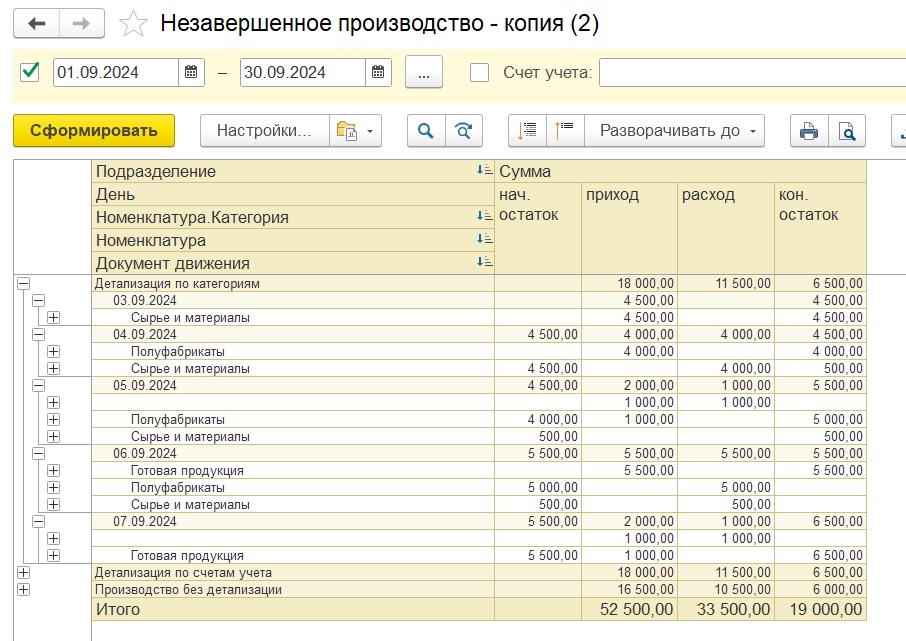906x641 pixels.
Task: Go back with the left arrow button
Action: tap(36, 23)
